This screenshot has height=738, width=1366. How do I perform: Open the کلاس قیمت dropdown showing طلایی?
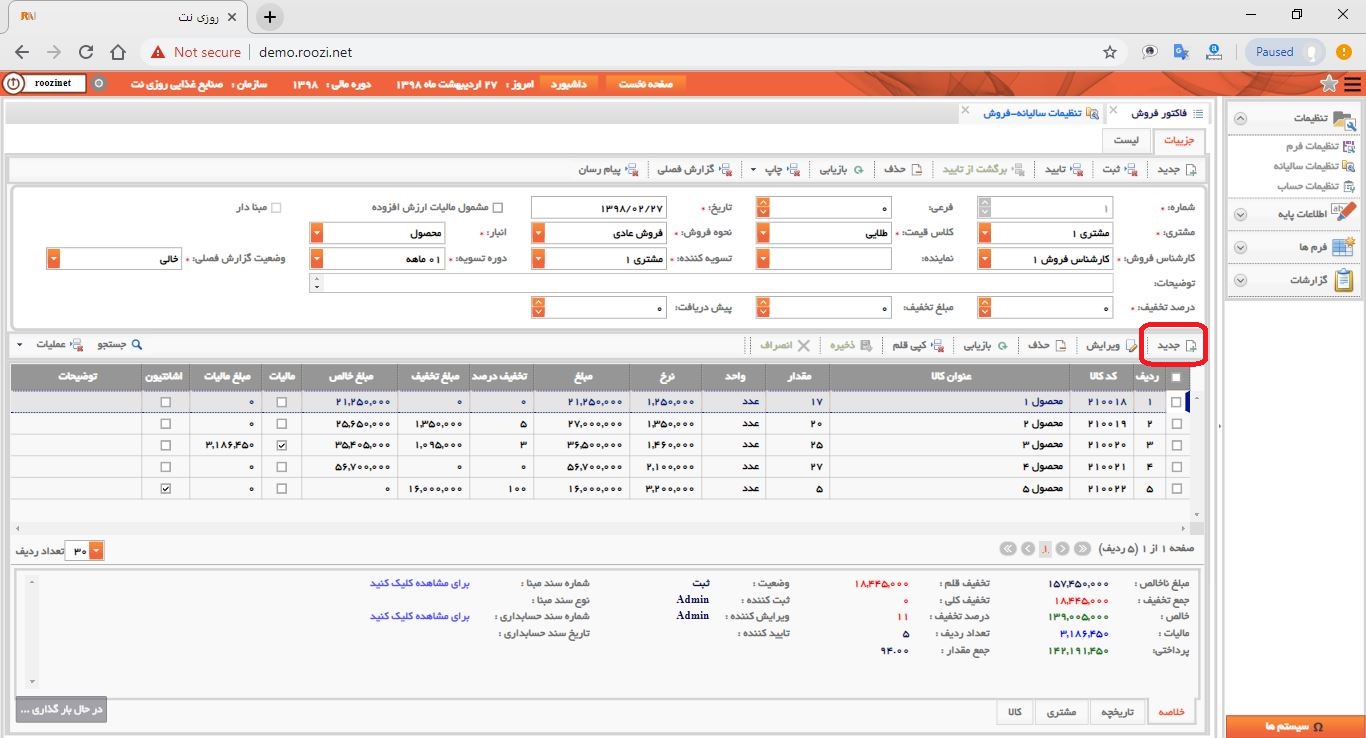coord(763,233)
